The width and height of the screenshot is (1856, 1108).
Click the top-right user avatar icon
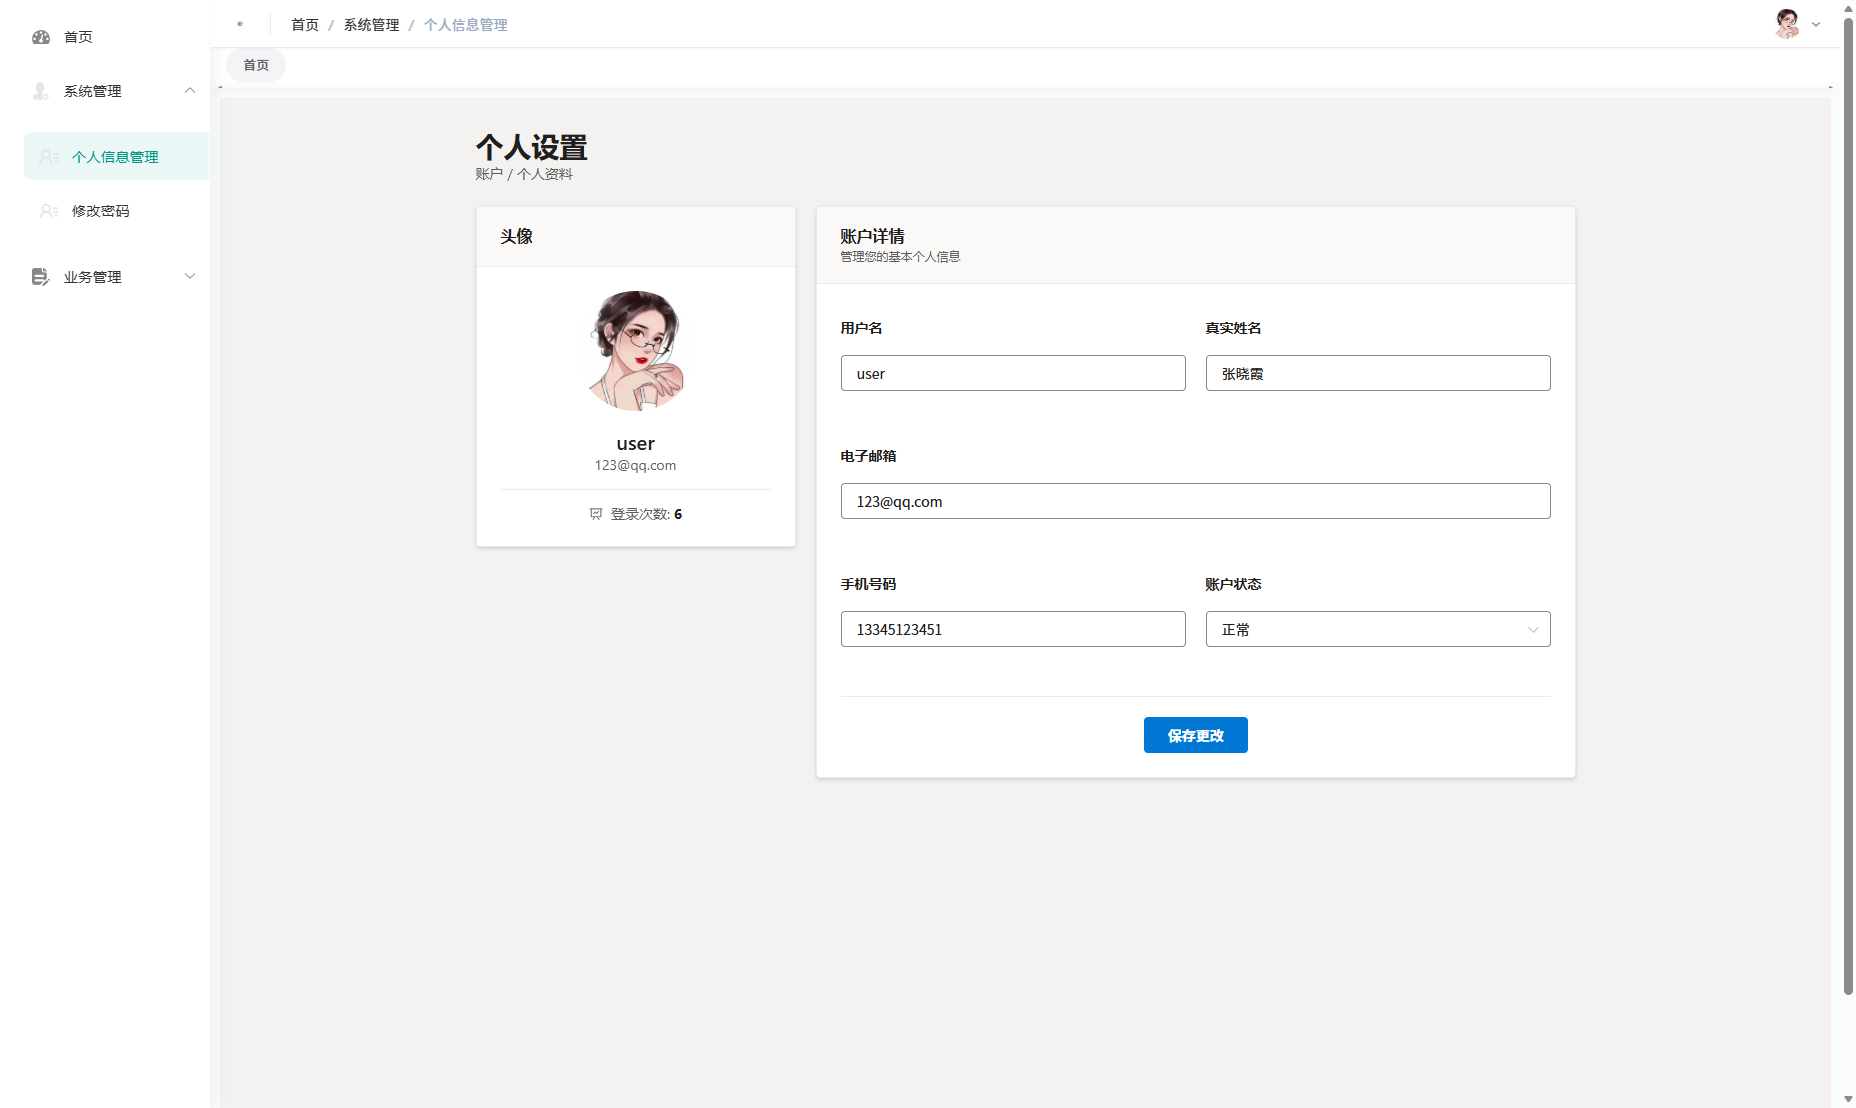coord(1787,23)
